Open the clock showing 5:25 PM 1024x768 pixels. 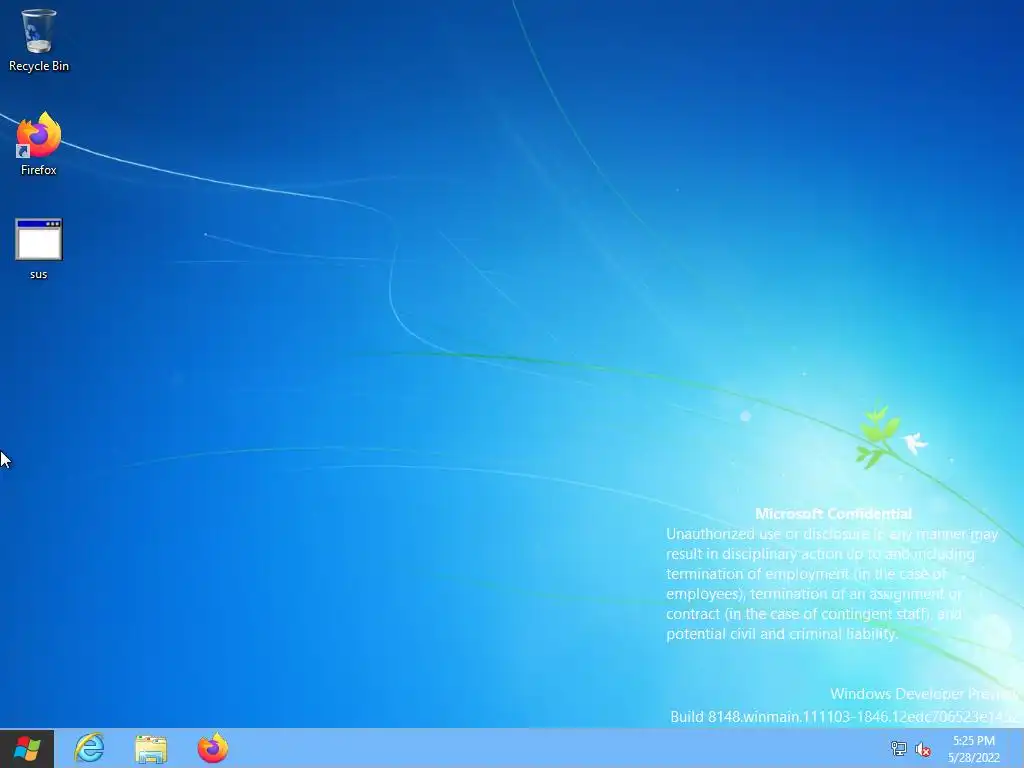[x=973, y=741]
